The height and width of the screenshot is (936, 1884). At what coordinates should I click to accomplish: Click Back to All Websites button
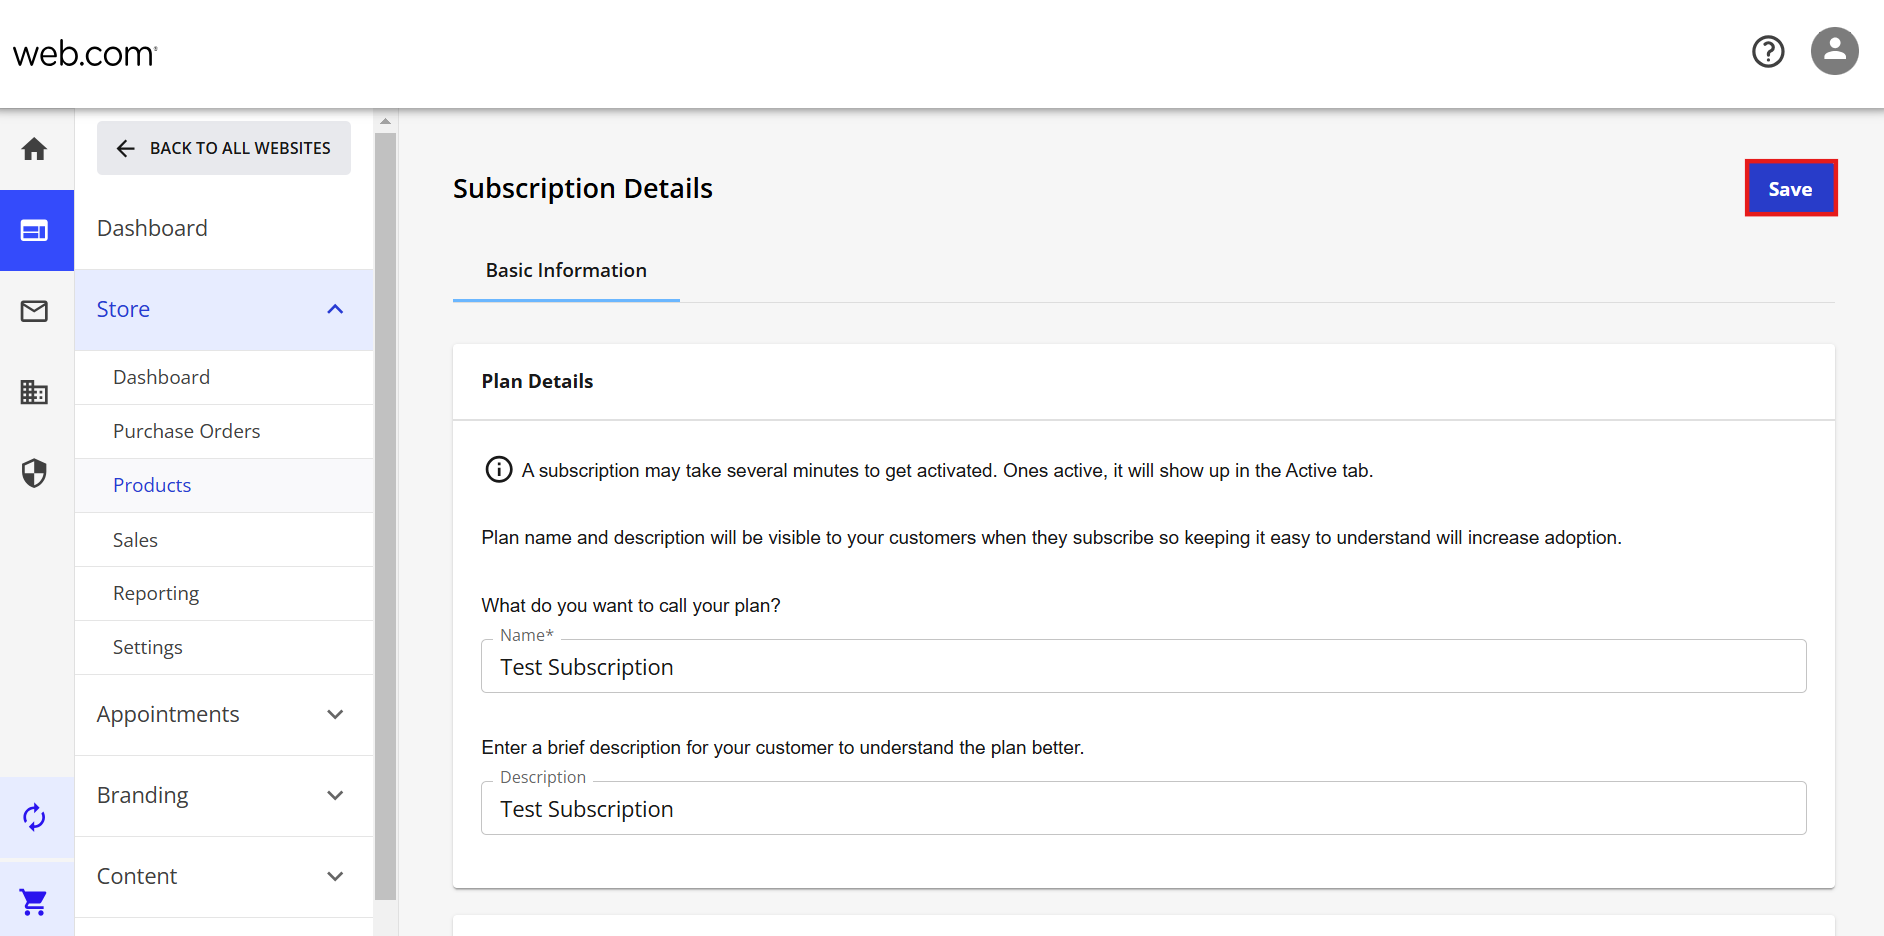click(224, 148)
